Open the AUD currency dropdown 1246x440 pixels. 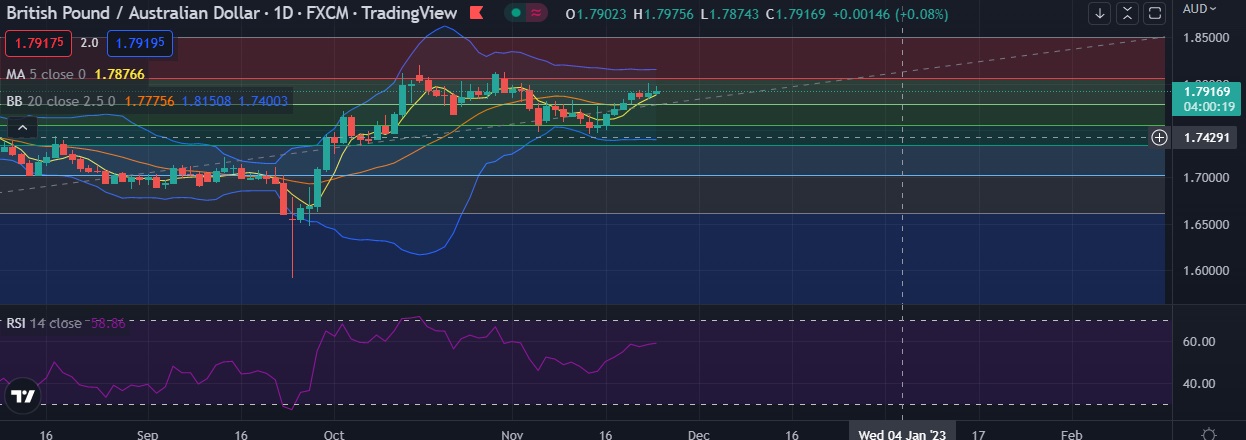click(1199, 8)
